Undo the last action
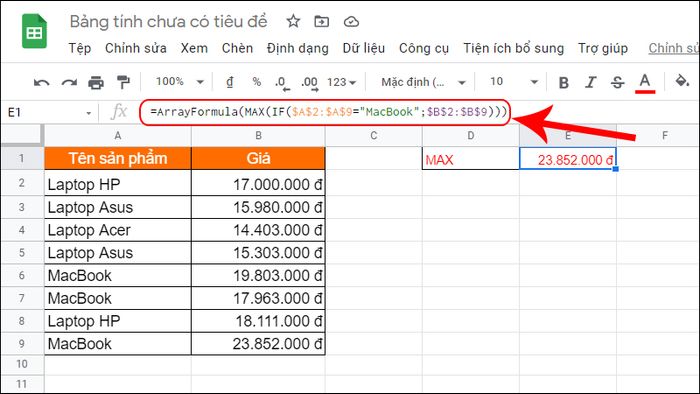The image size is (700, 394). [42, 82]
